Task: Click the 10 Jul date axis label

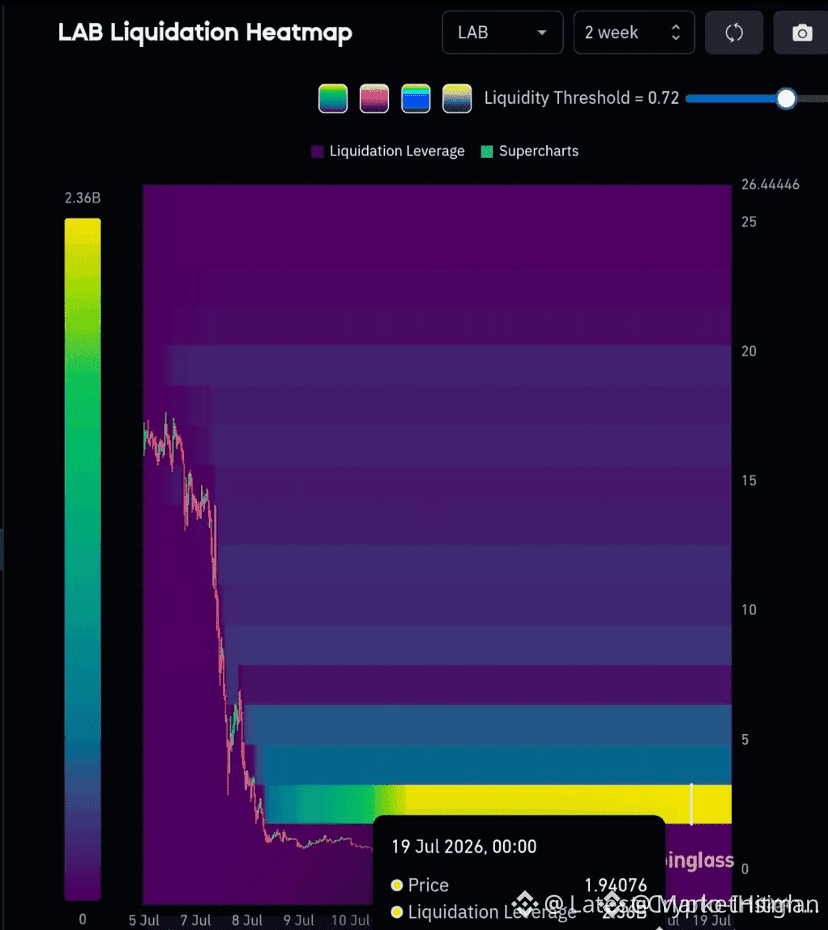Action: [350, 920]
